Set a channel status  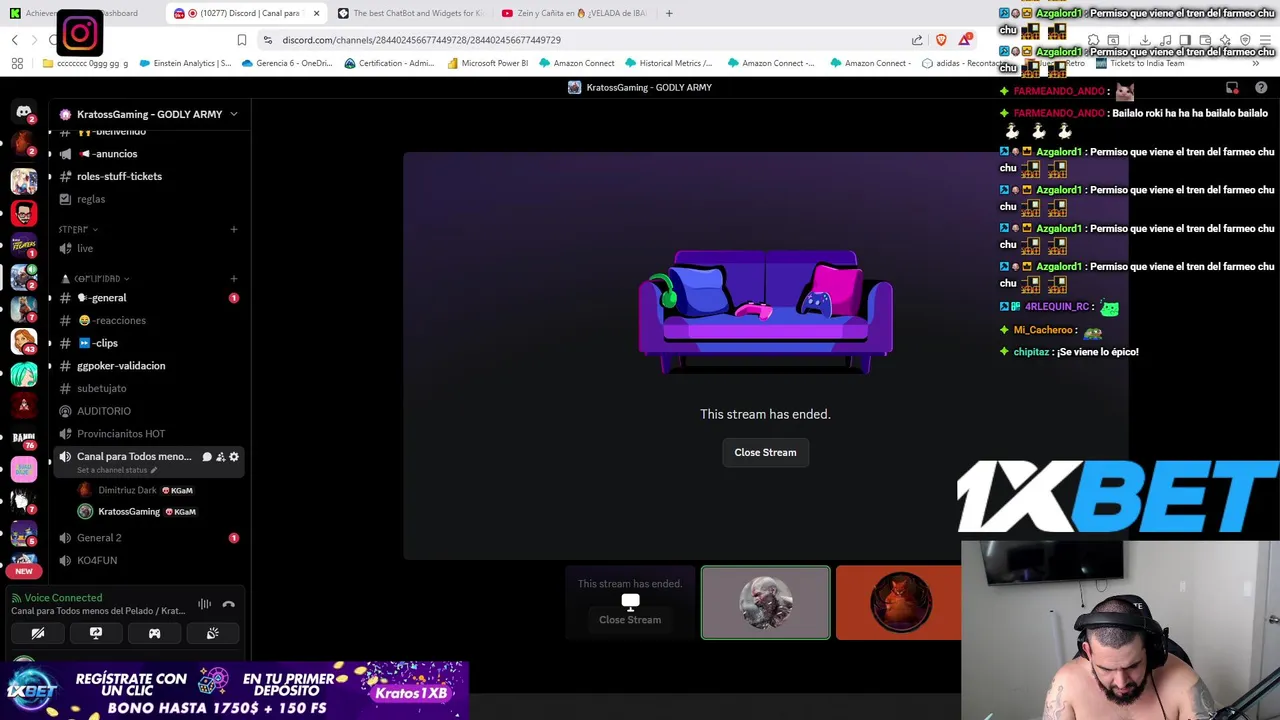116,470
